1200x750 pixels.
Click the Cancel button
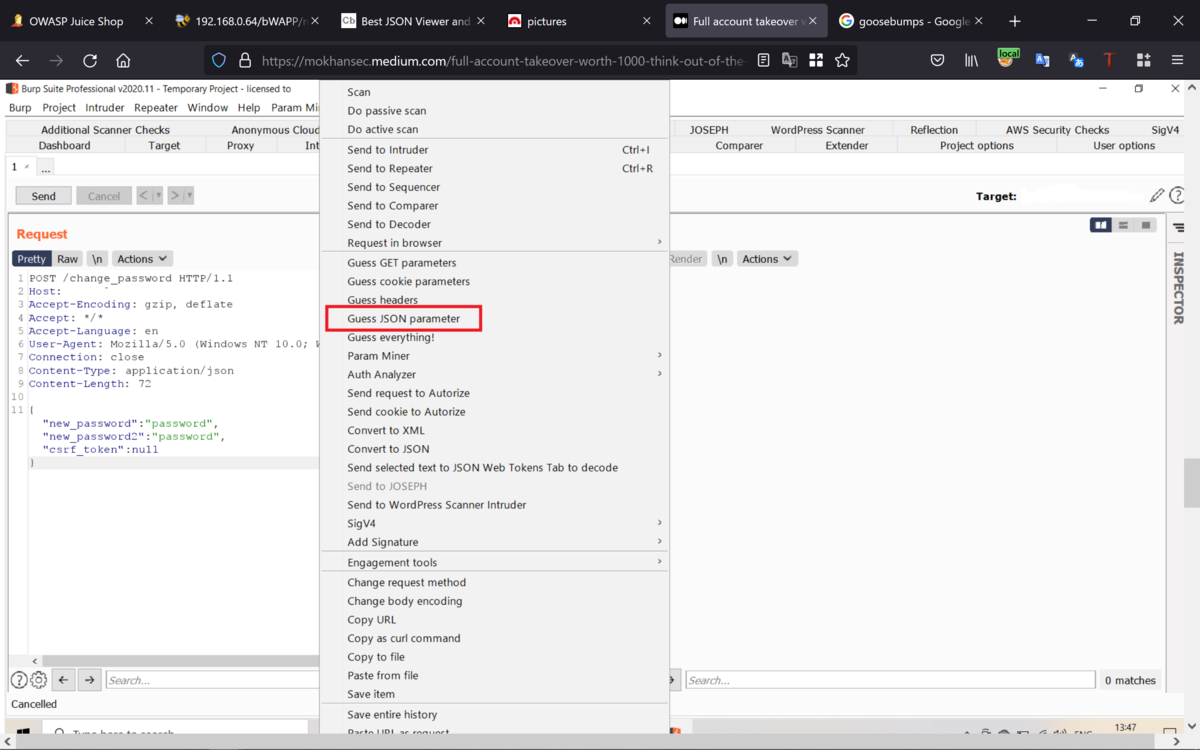tap(104, 196)
